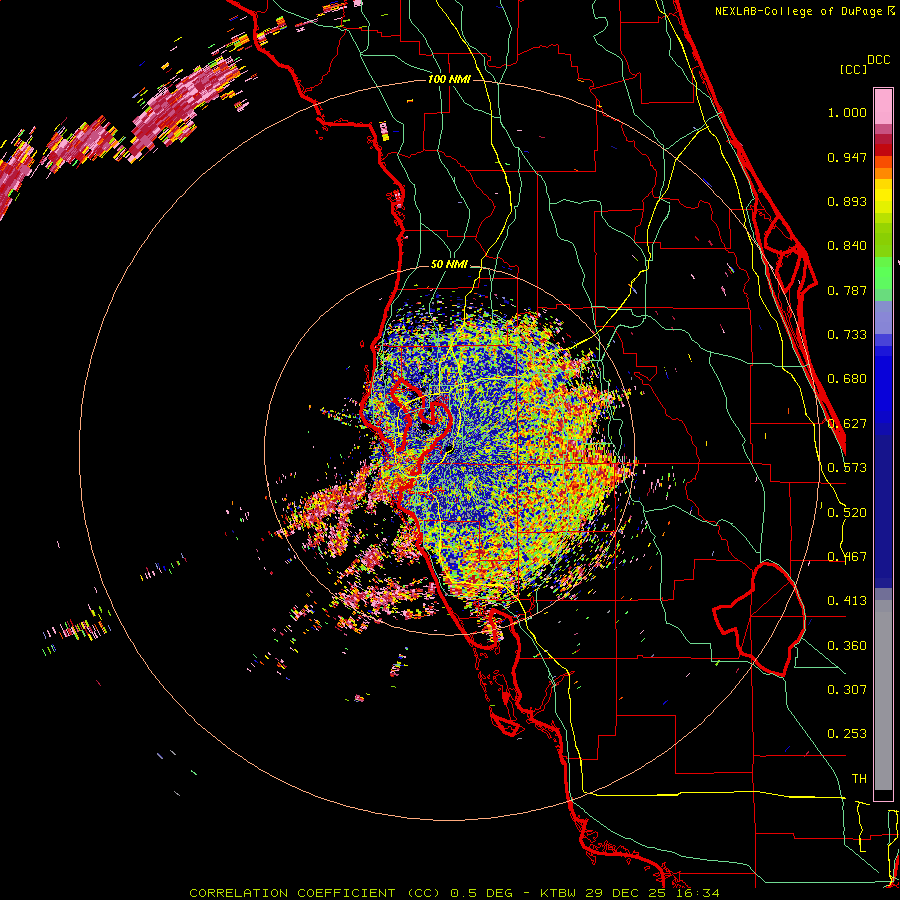This screenshot has height=900, width=900.
Task: Click the KTBW radar site identifier
Action: point(560,893)
